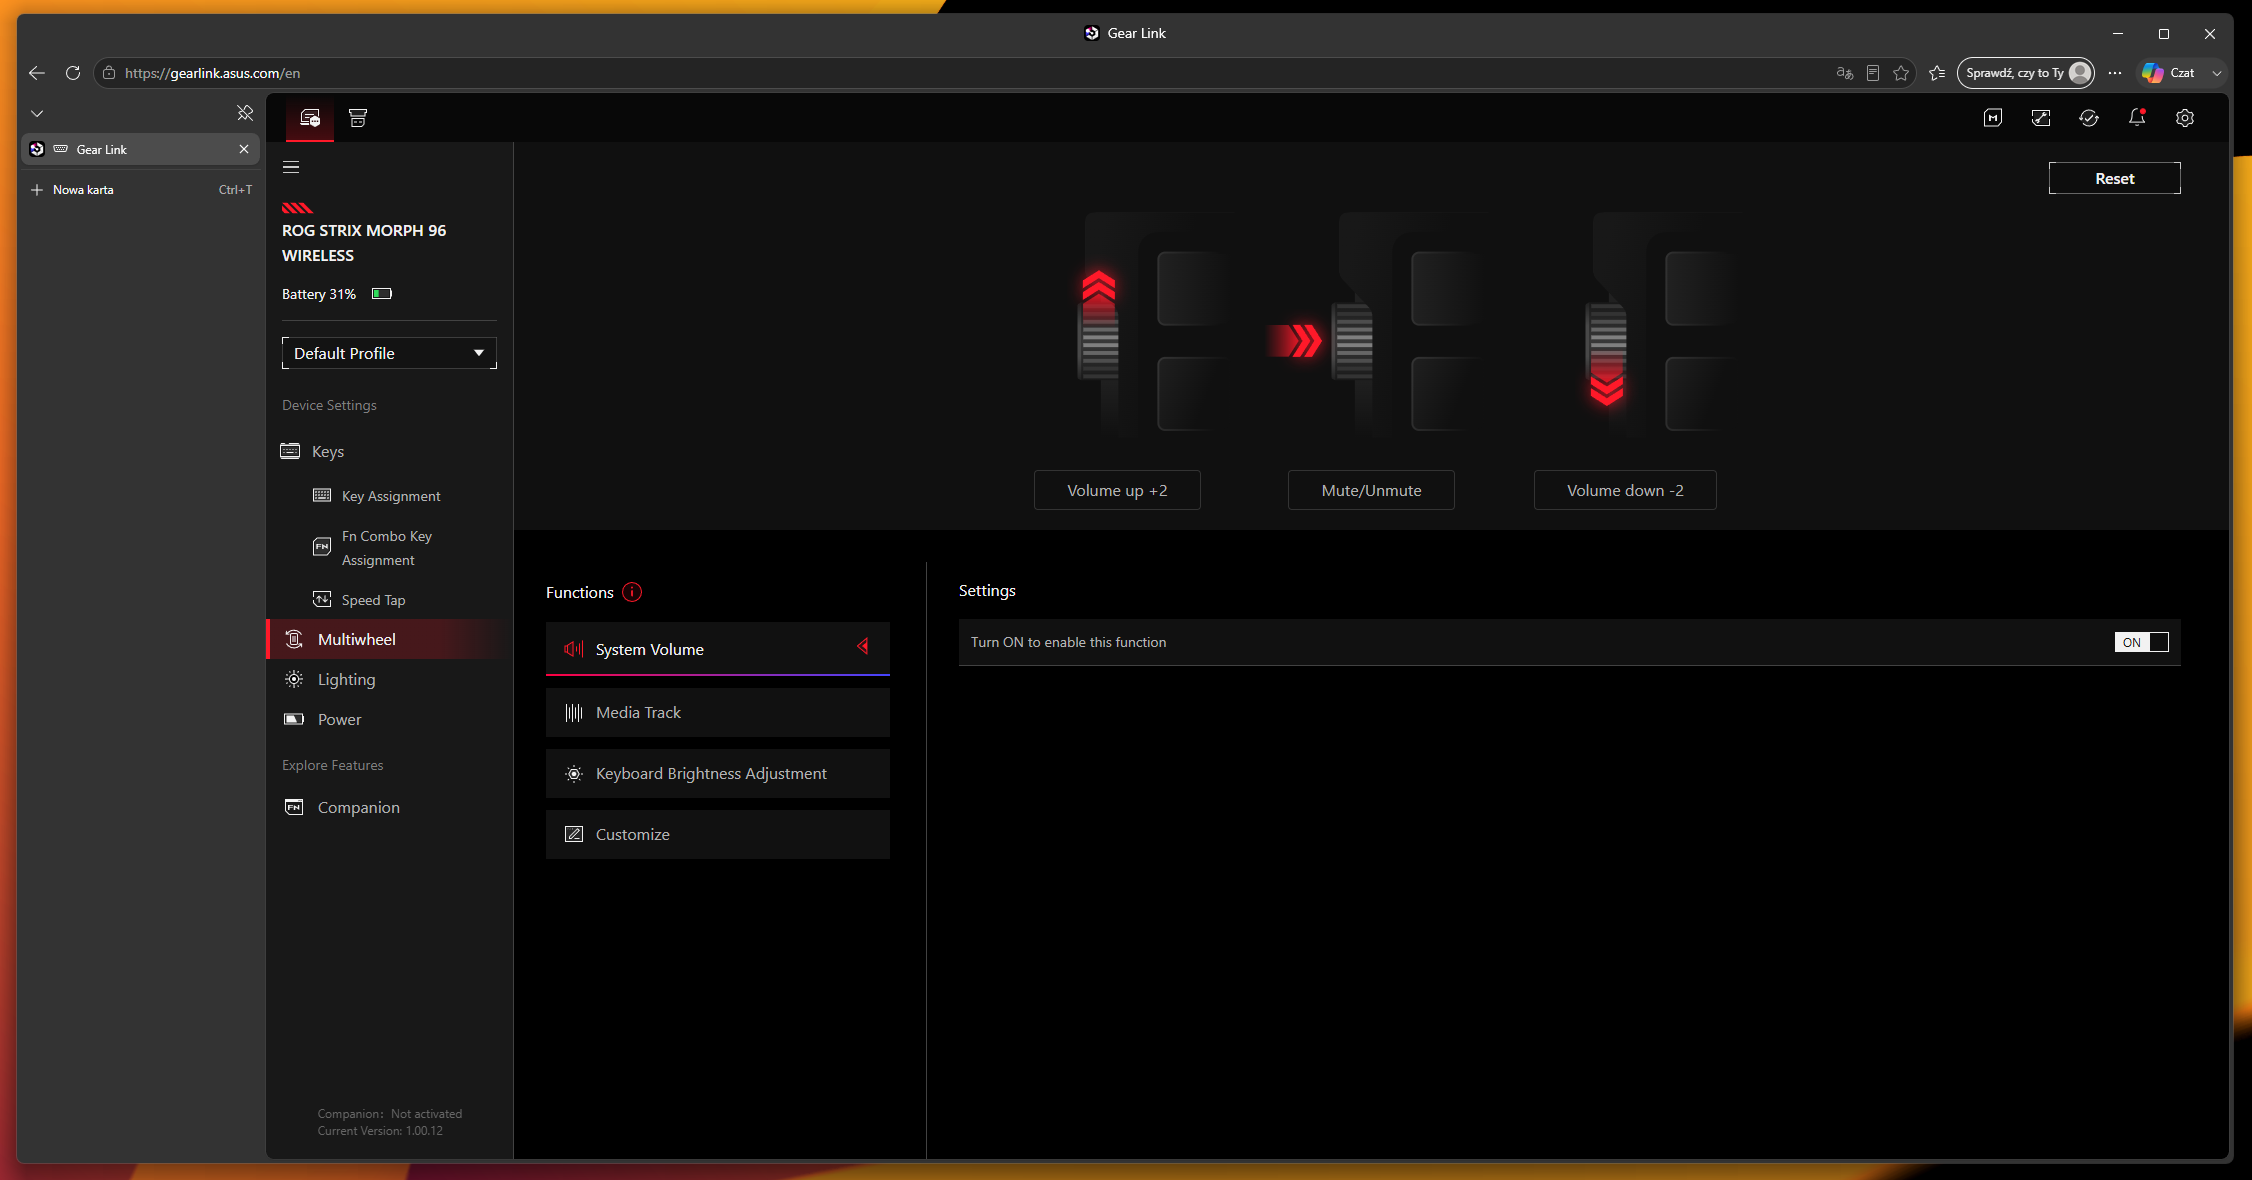
Task: Click the Companion: Not activated status
Action: coord(390,1114)
